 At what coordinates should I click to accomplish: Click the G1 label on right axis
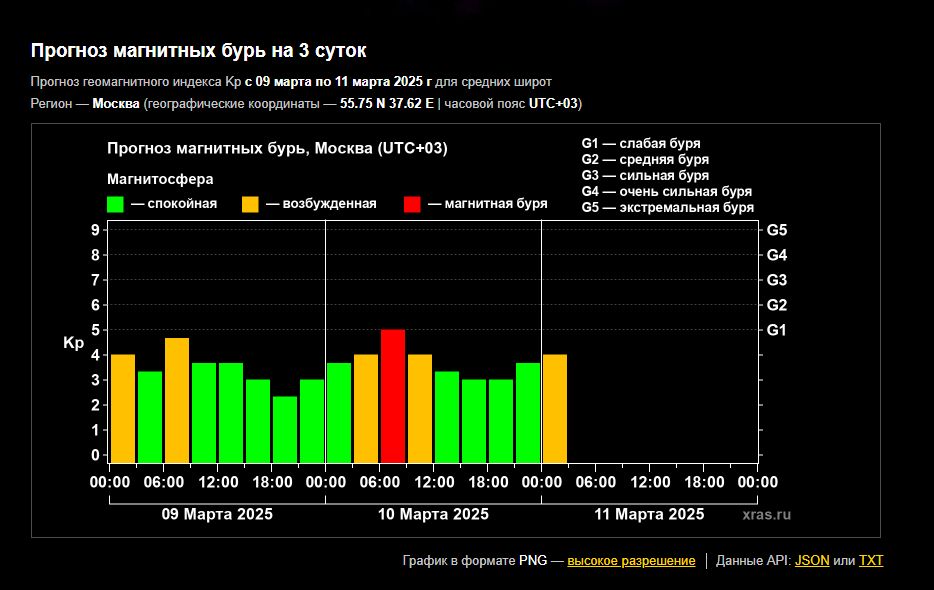pos(777,330)
